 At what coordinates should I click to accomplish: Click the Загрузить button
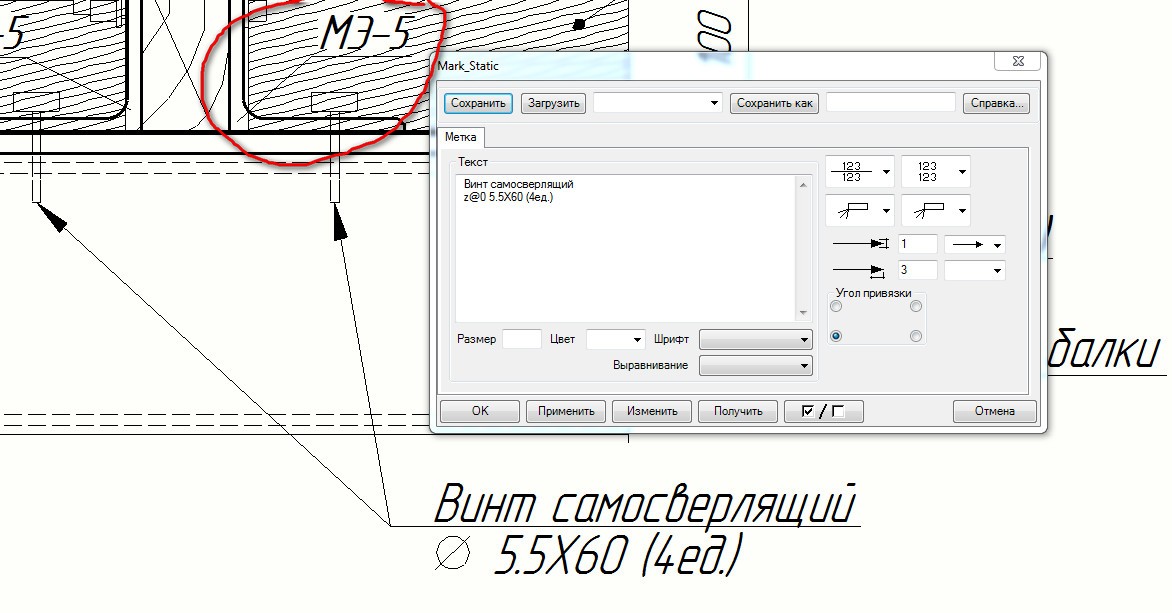pos(554,103)
